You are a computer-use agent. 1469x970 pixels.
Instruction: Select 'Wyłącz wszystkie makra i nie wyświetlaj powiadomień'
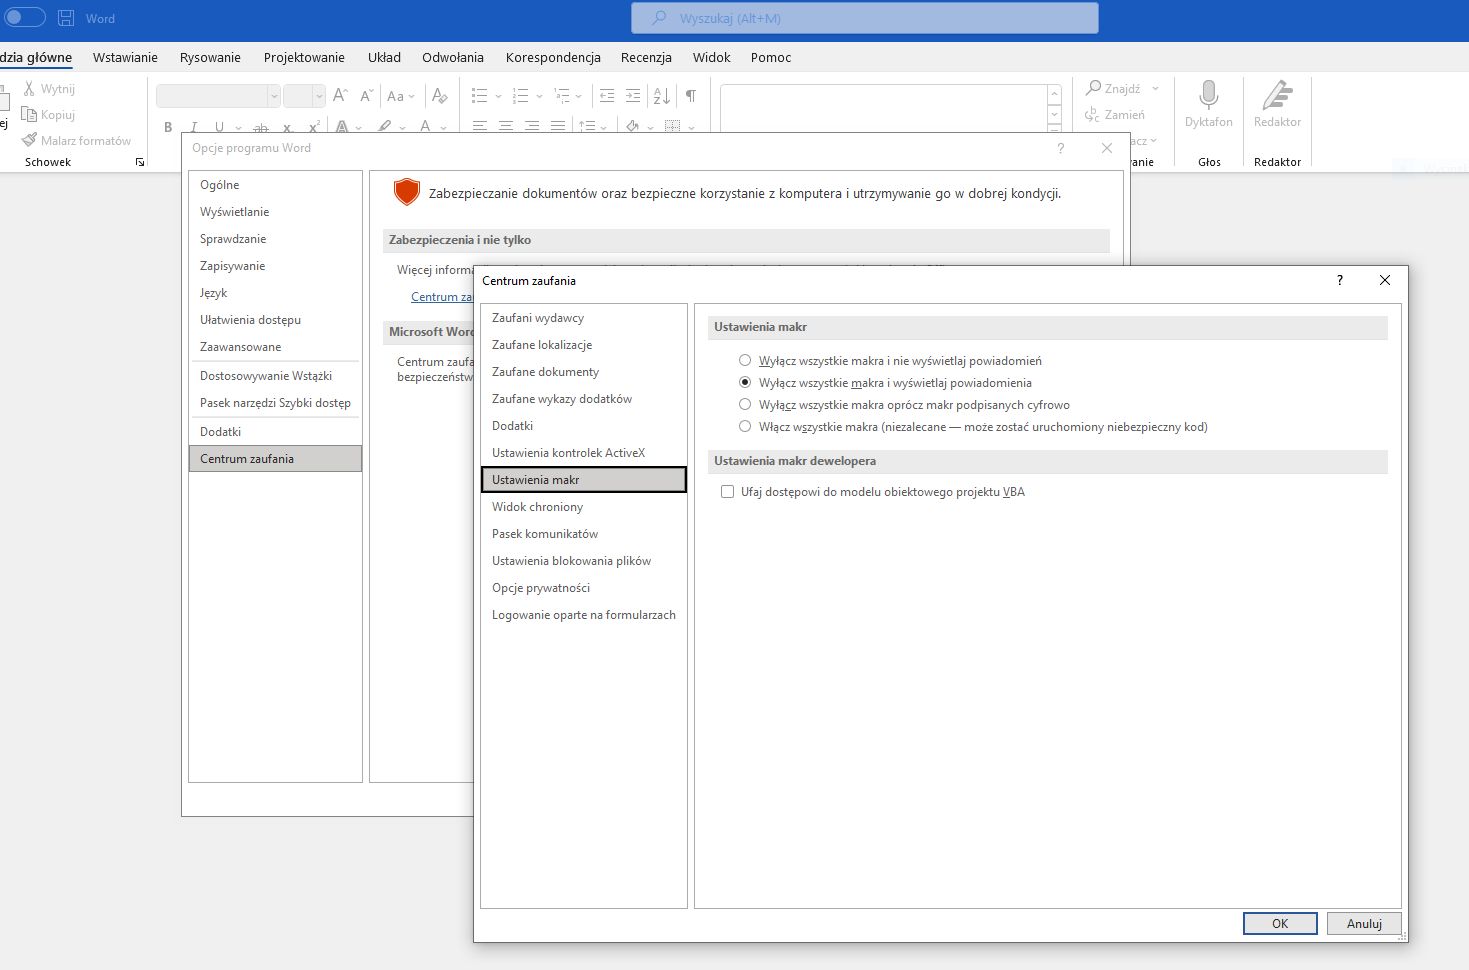(x=745, y=360)
